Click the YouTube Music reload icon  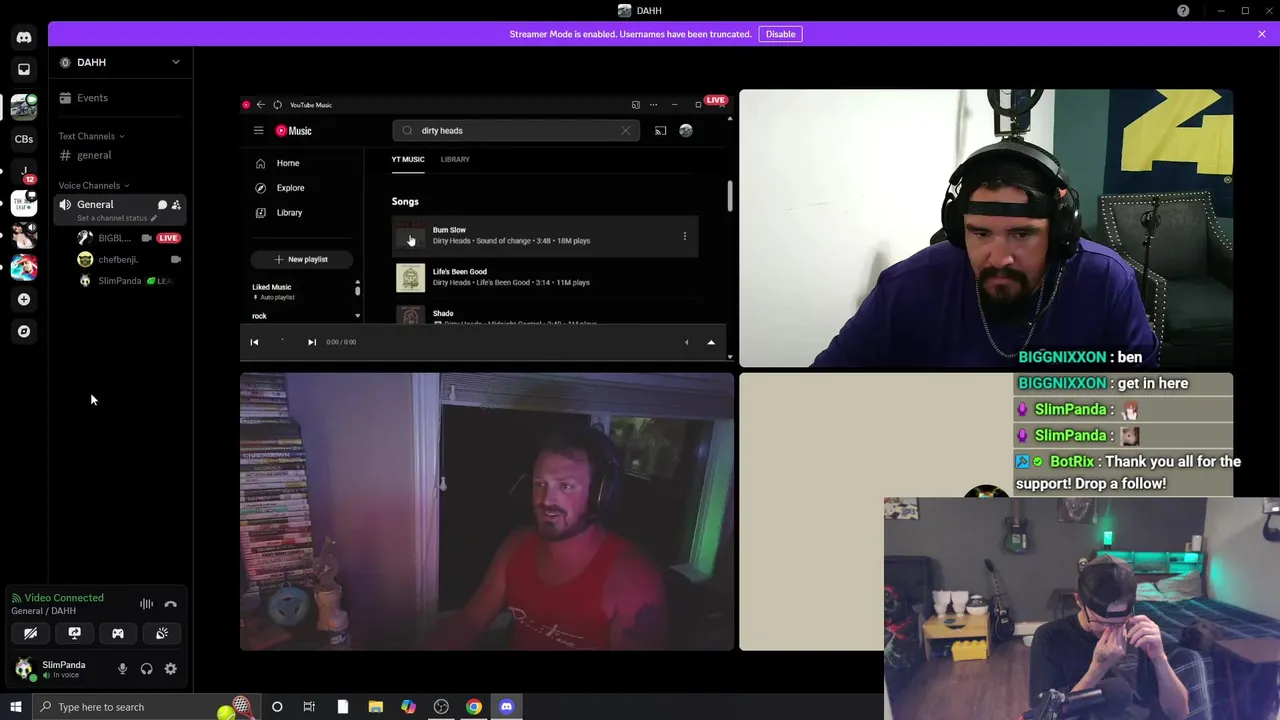(x=277, y=105)
